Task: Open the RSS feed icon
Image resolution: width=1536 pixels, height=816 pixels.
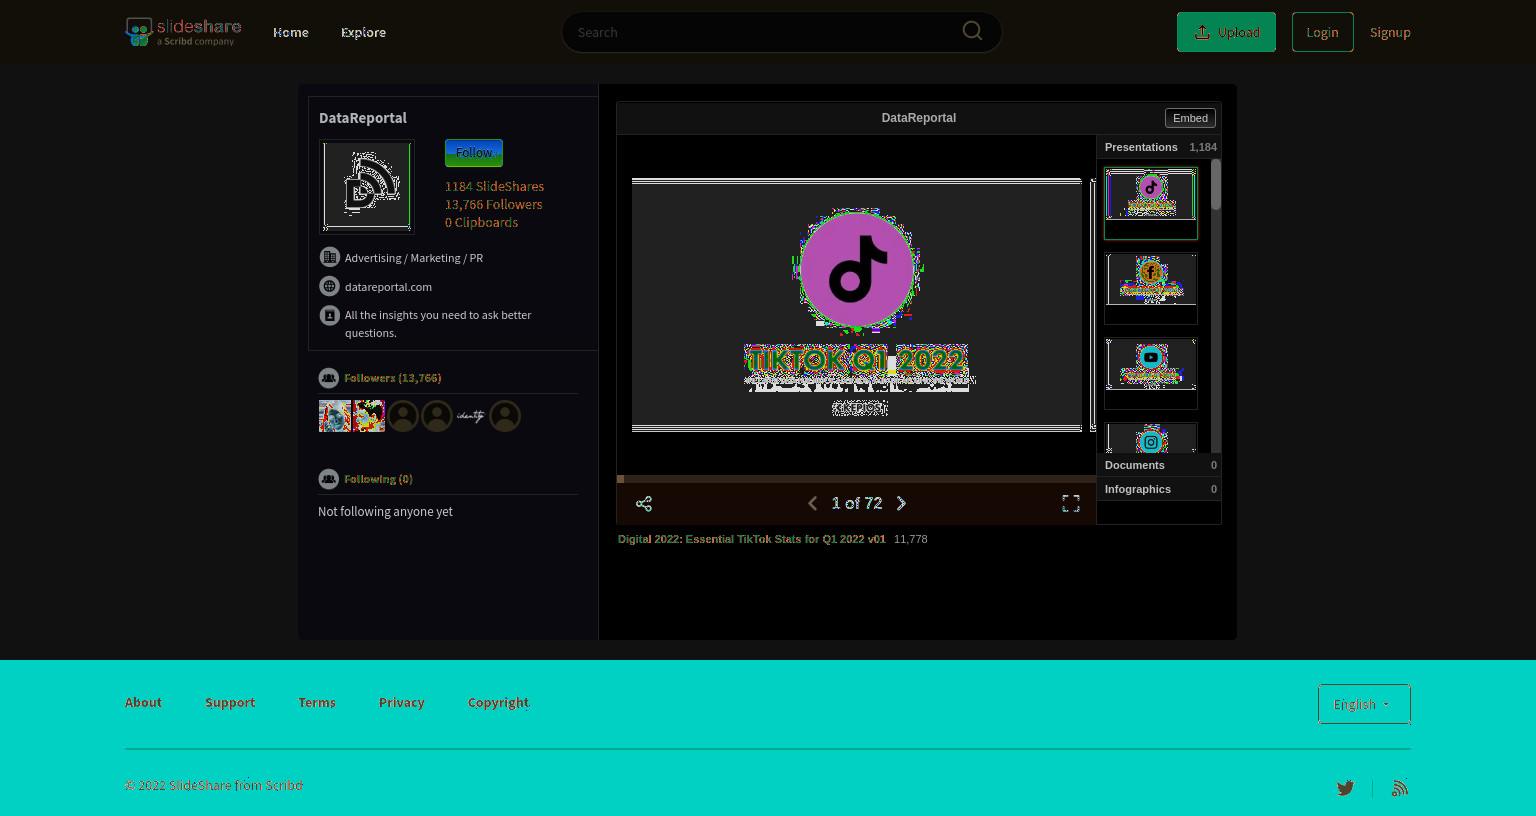Action: pyautogui.click(x=1400, y=788)
